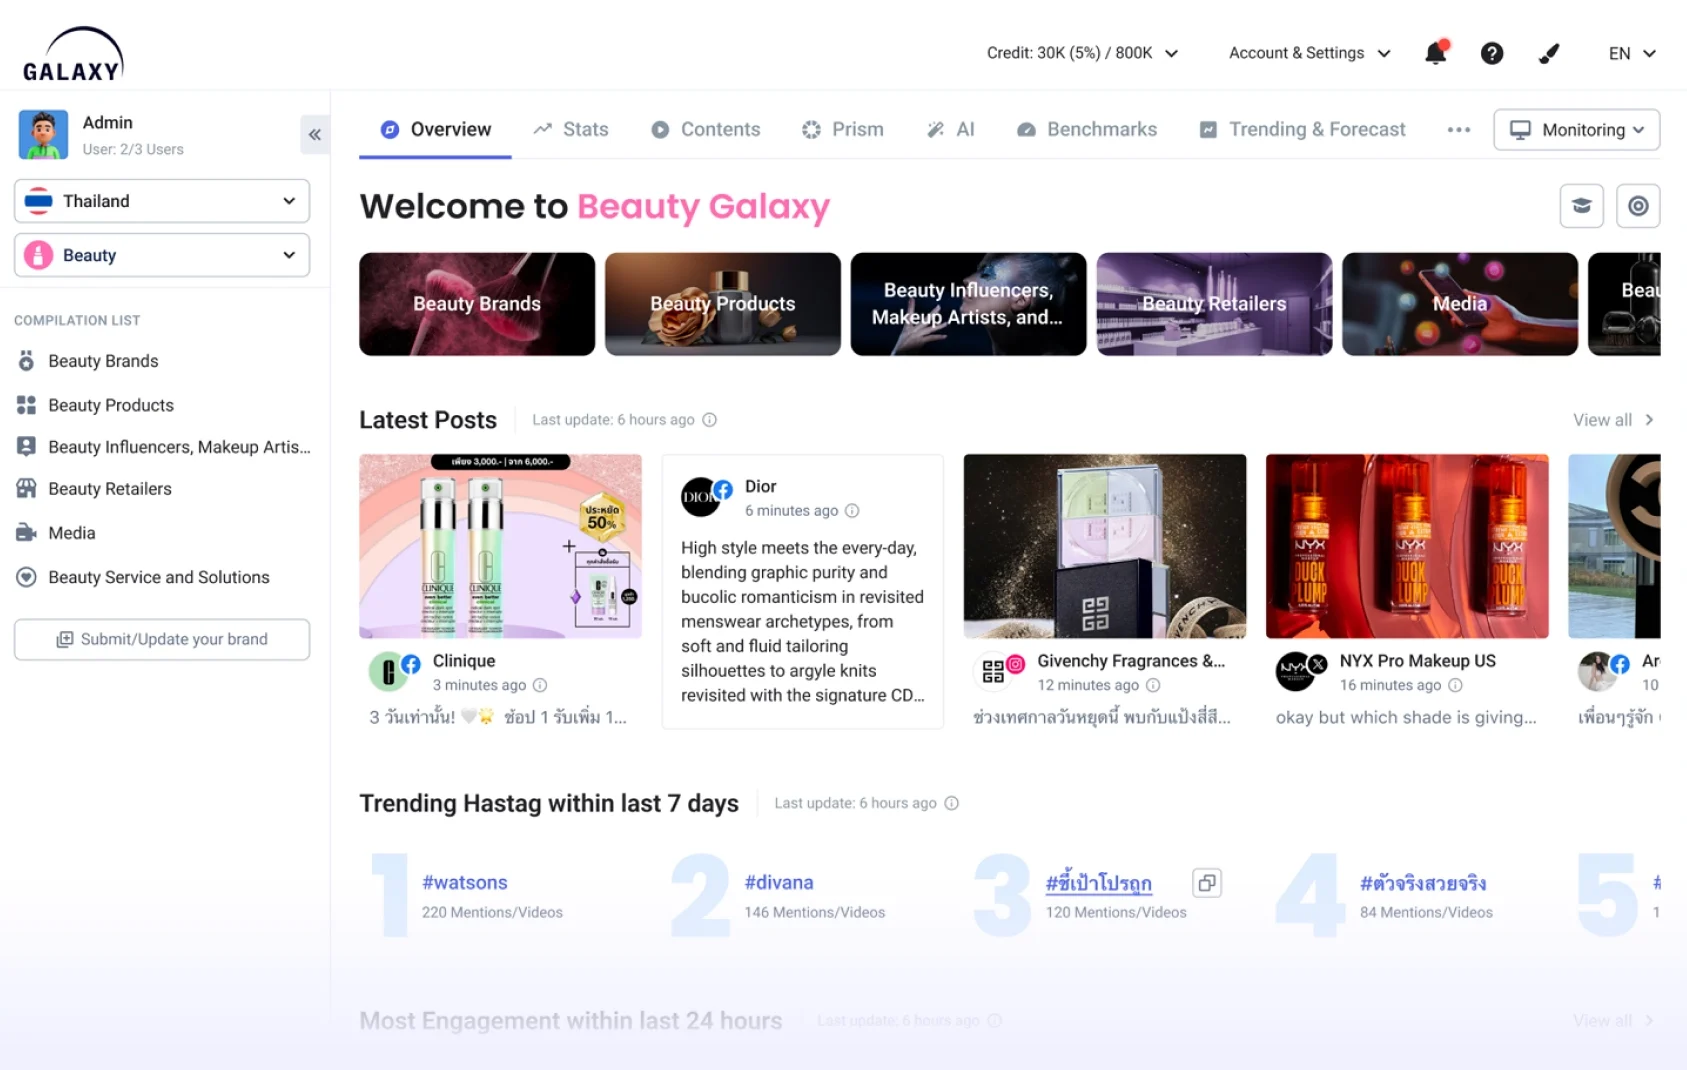Open the Credit usage dropdown

(x=1082, y=53)
